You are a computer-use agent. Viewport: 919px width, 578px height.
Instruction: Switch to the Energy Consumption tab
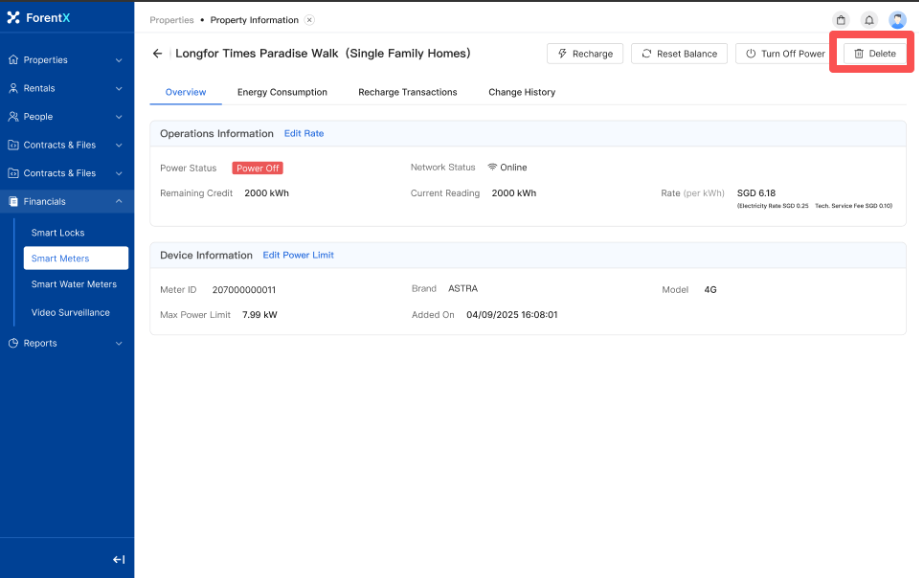pyautogui.click(x=282, y=92)
